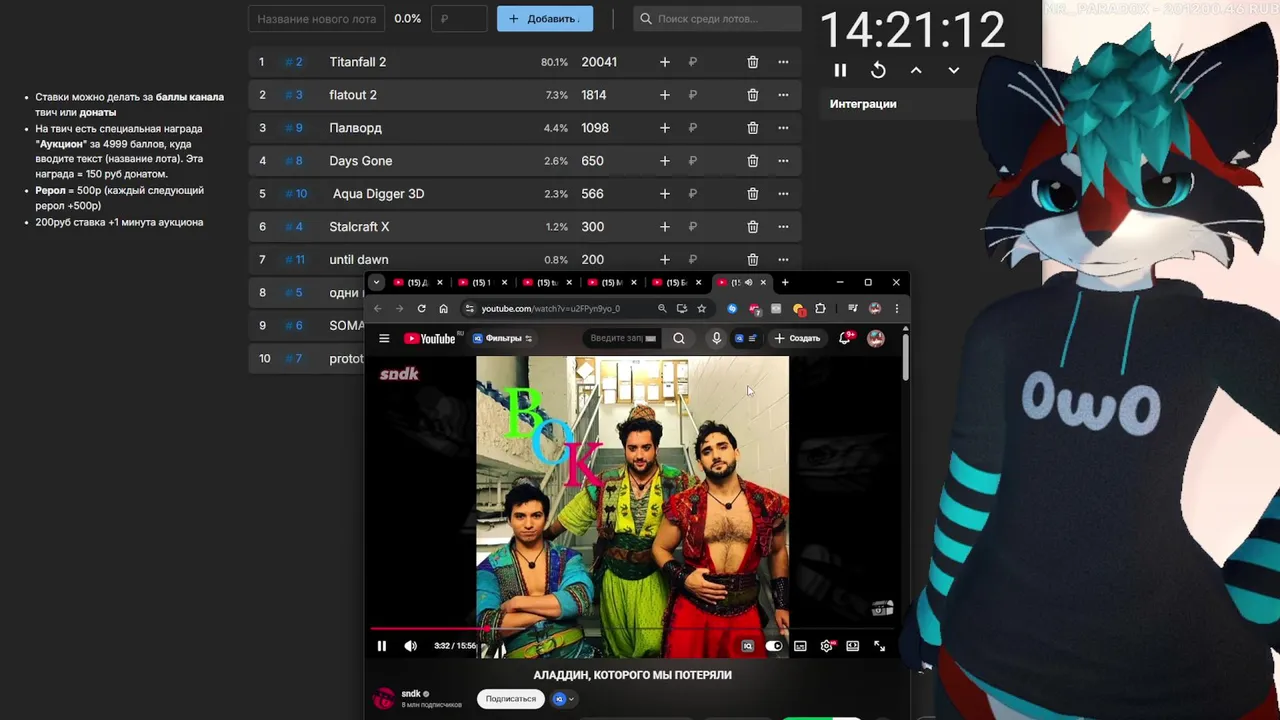Add points to Aqua Digger 3D with plus icon
1280x720 pixels.
coord(665,194)
